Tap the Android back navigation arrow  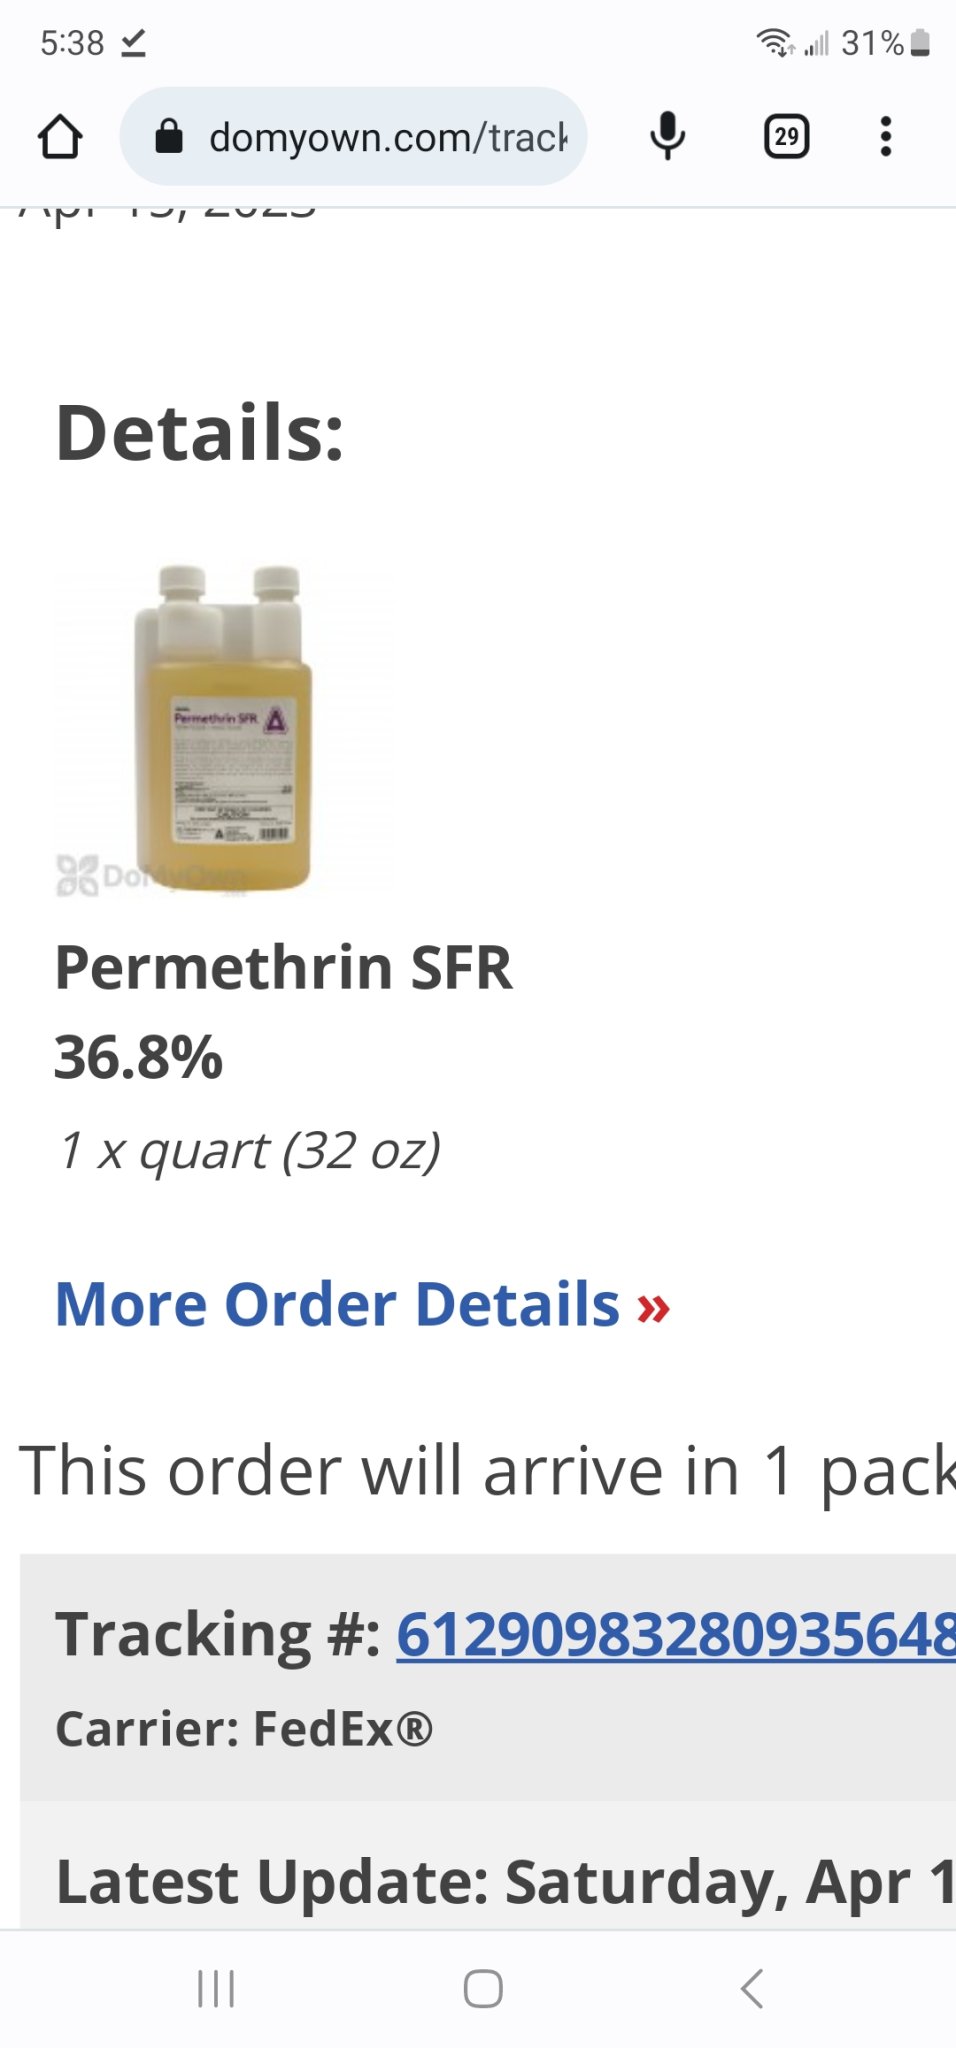coord(752,1988)
